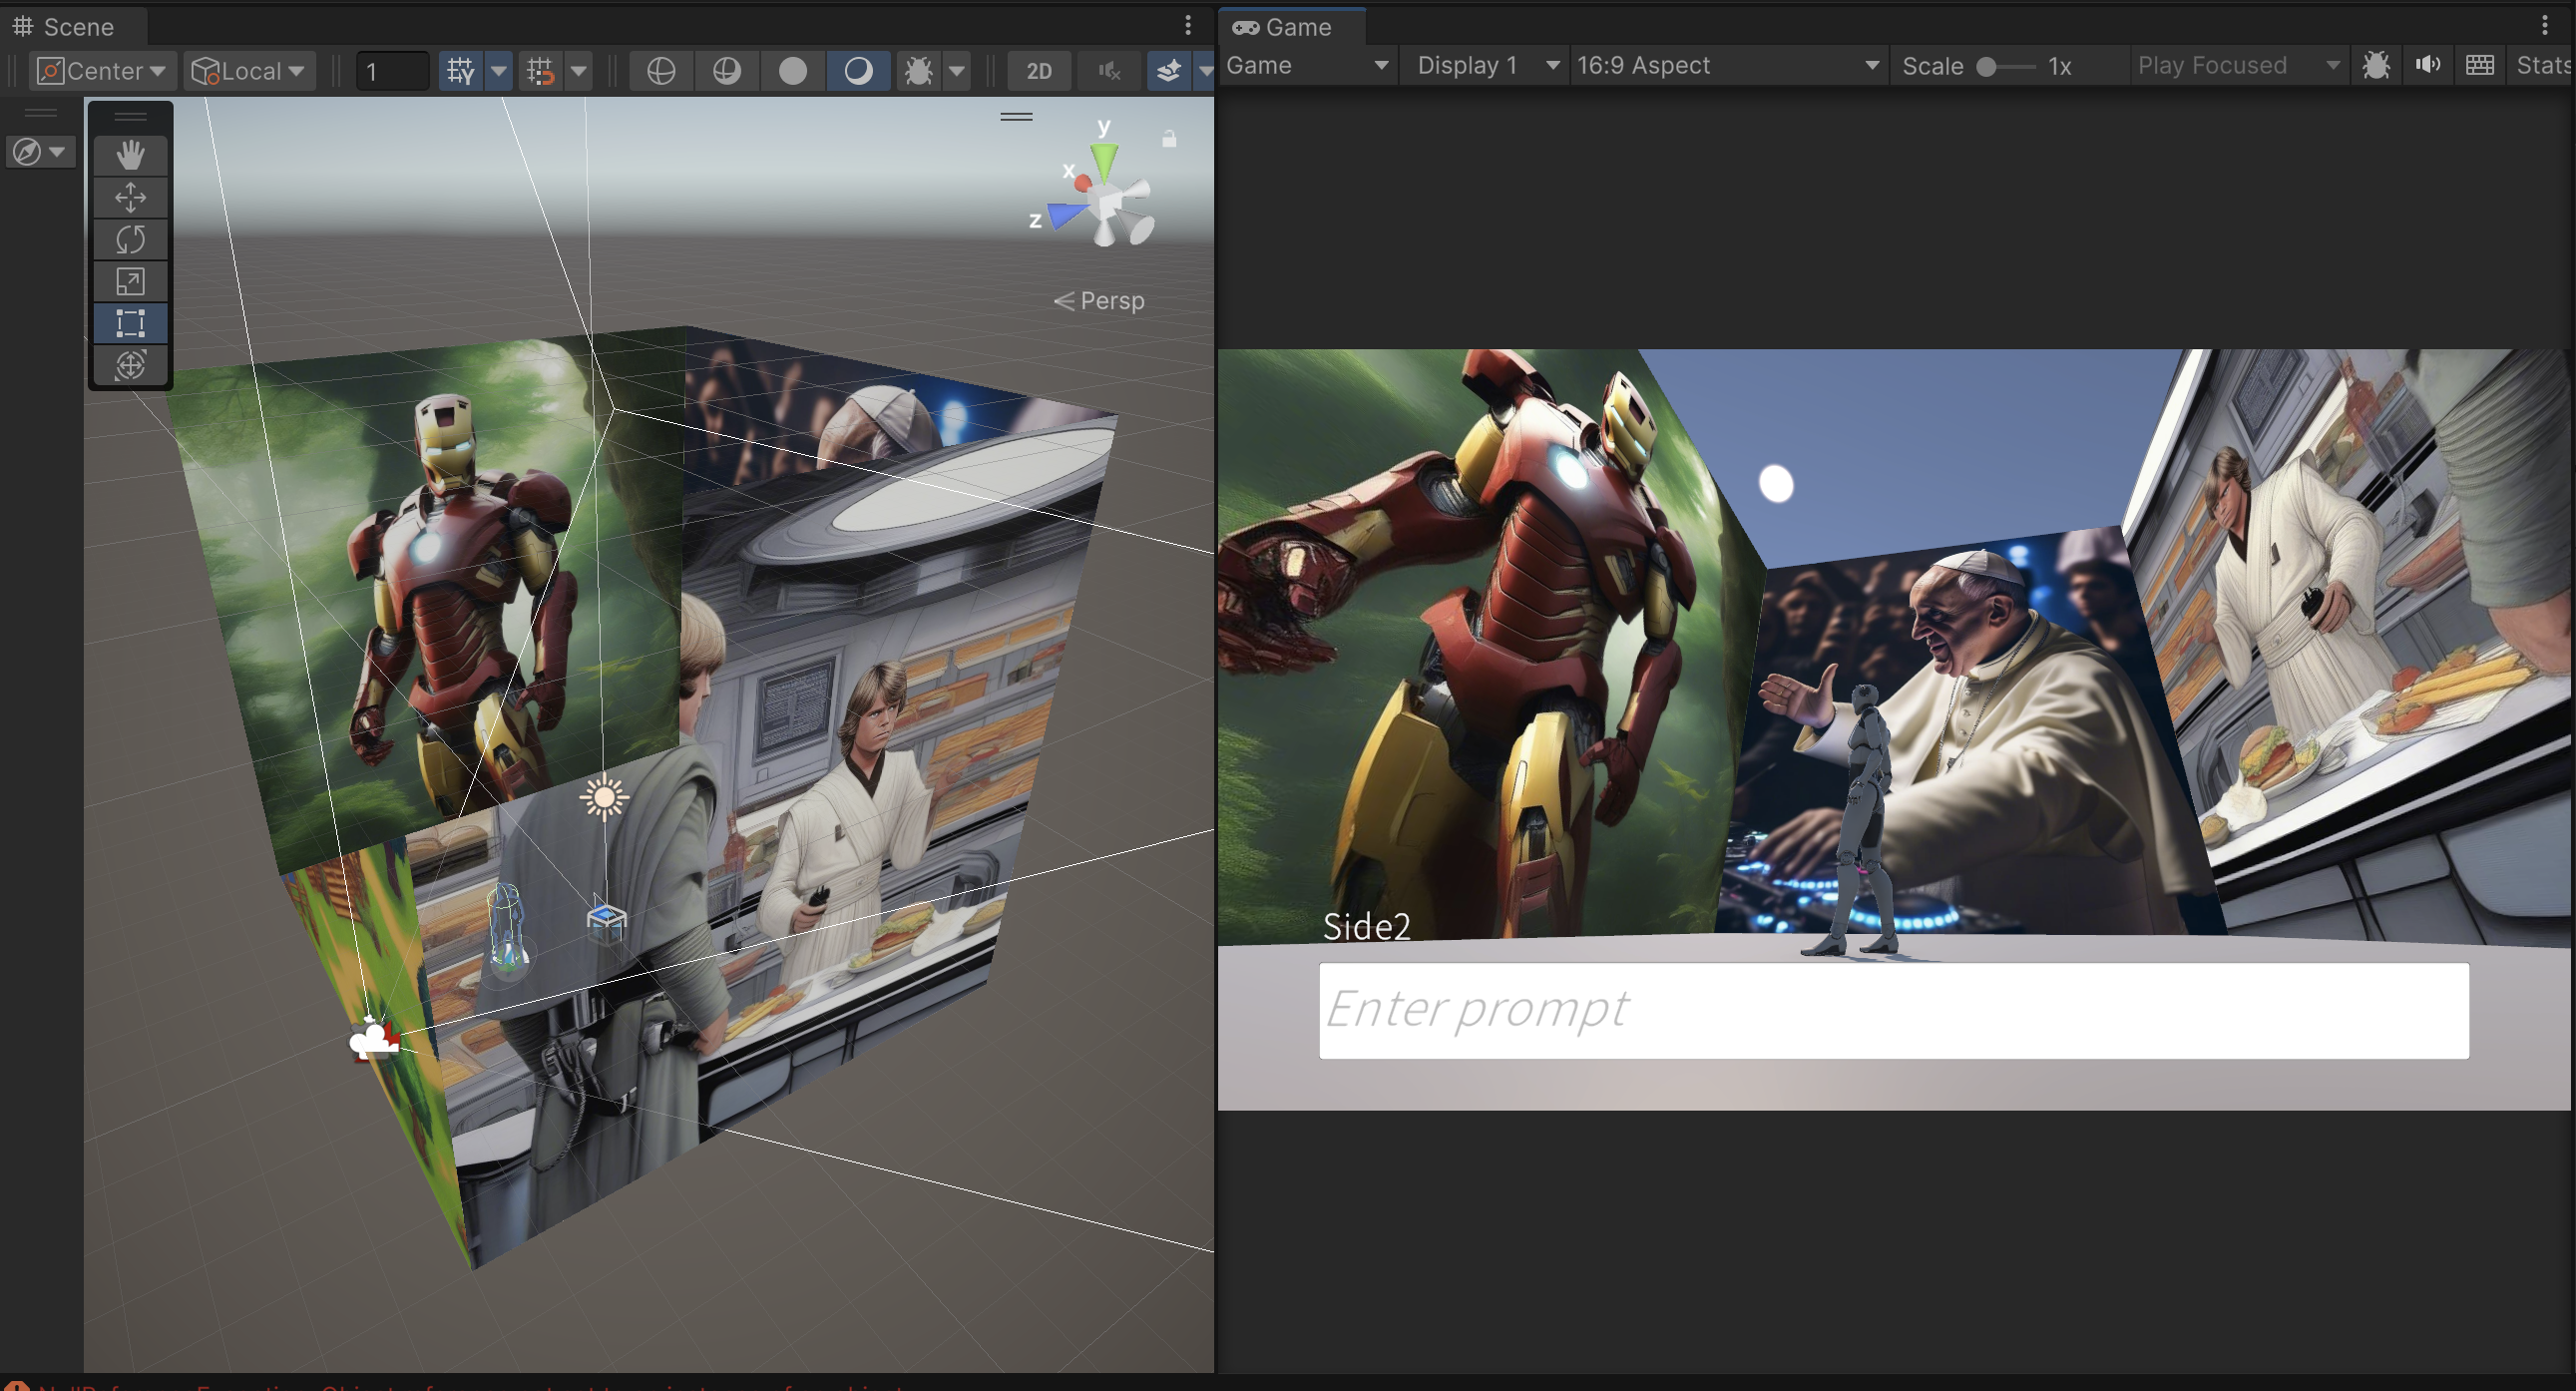This screenshot has width=2576, height=1391.
Task: Click the grid snap increment field
Action: 394,71
